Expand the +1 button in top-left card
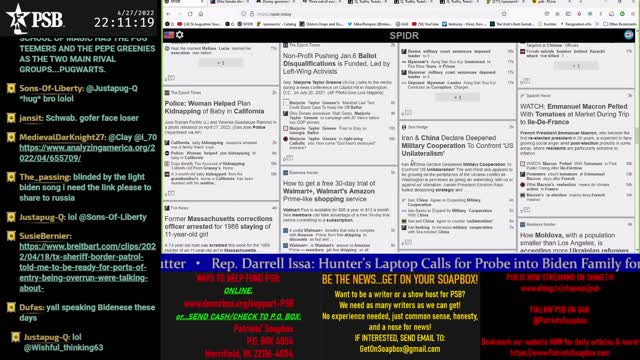Screen dimensions: 640x360 220,63
